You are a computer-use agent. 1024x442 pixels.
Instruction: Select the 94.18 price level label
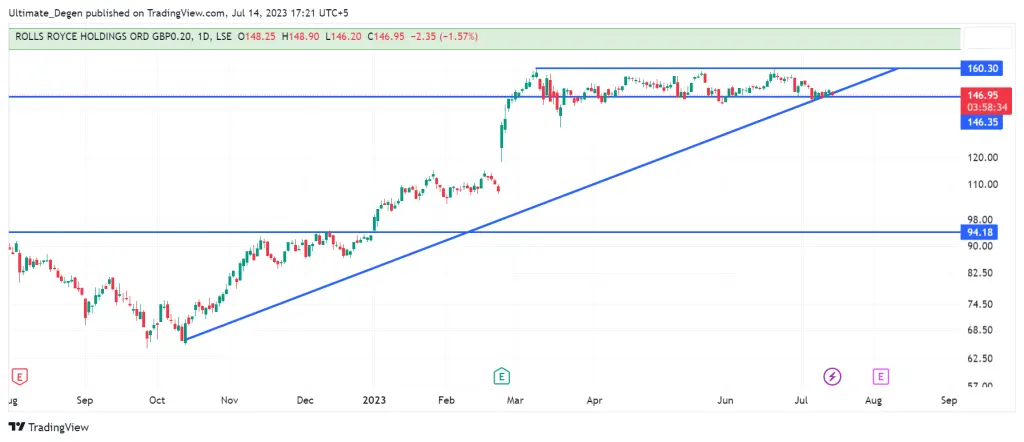click(x=980, y=232)
